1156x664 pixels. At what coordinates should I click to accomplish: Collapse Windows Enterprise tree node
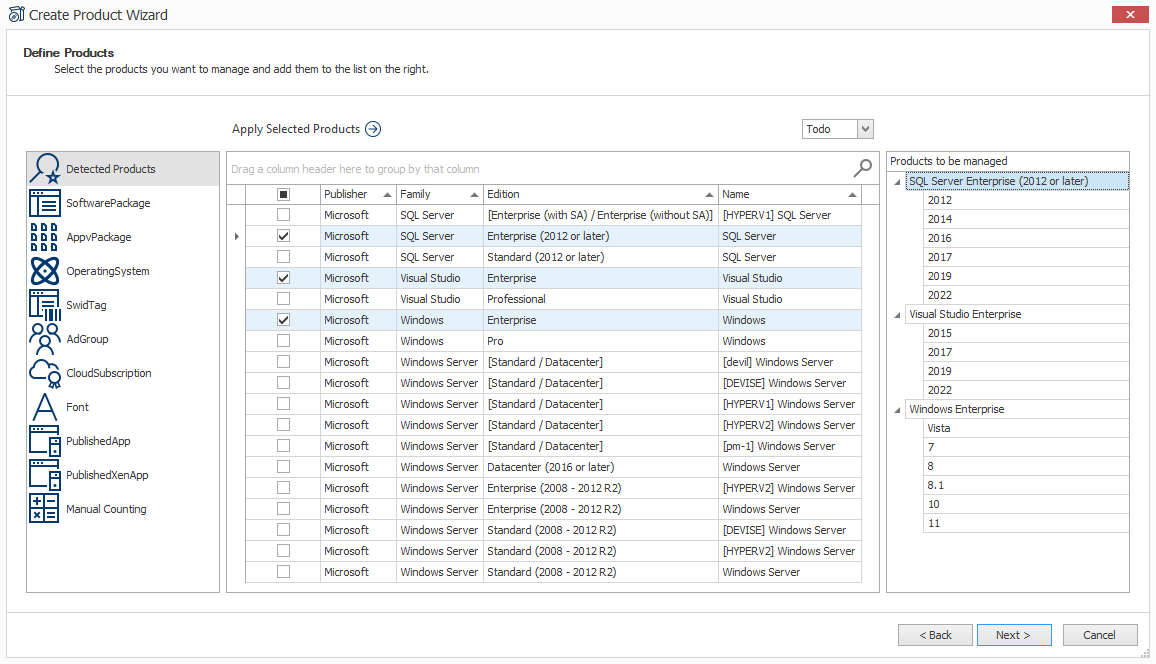(x=897, y=410)
